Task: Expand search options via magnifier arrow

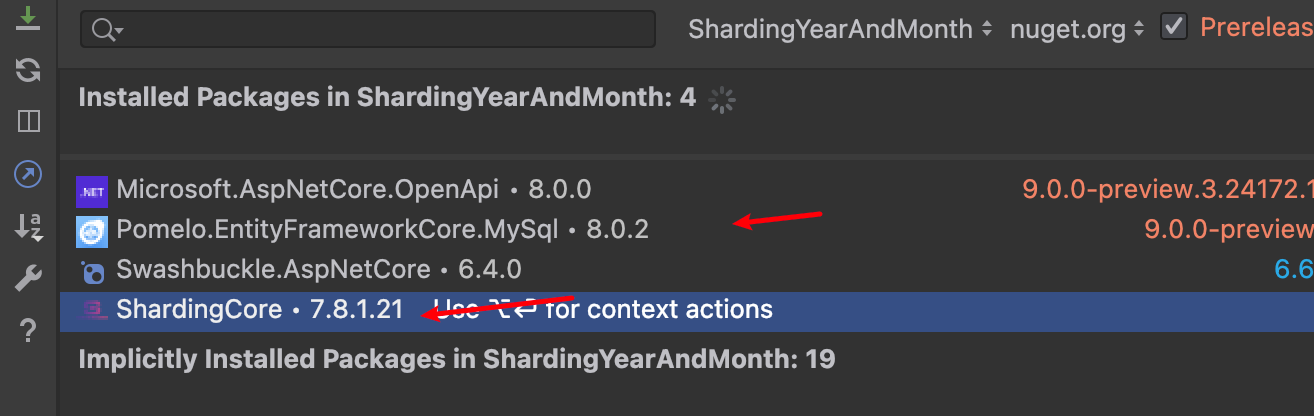Action: 107,30
